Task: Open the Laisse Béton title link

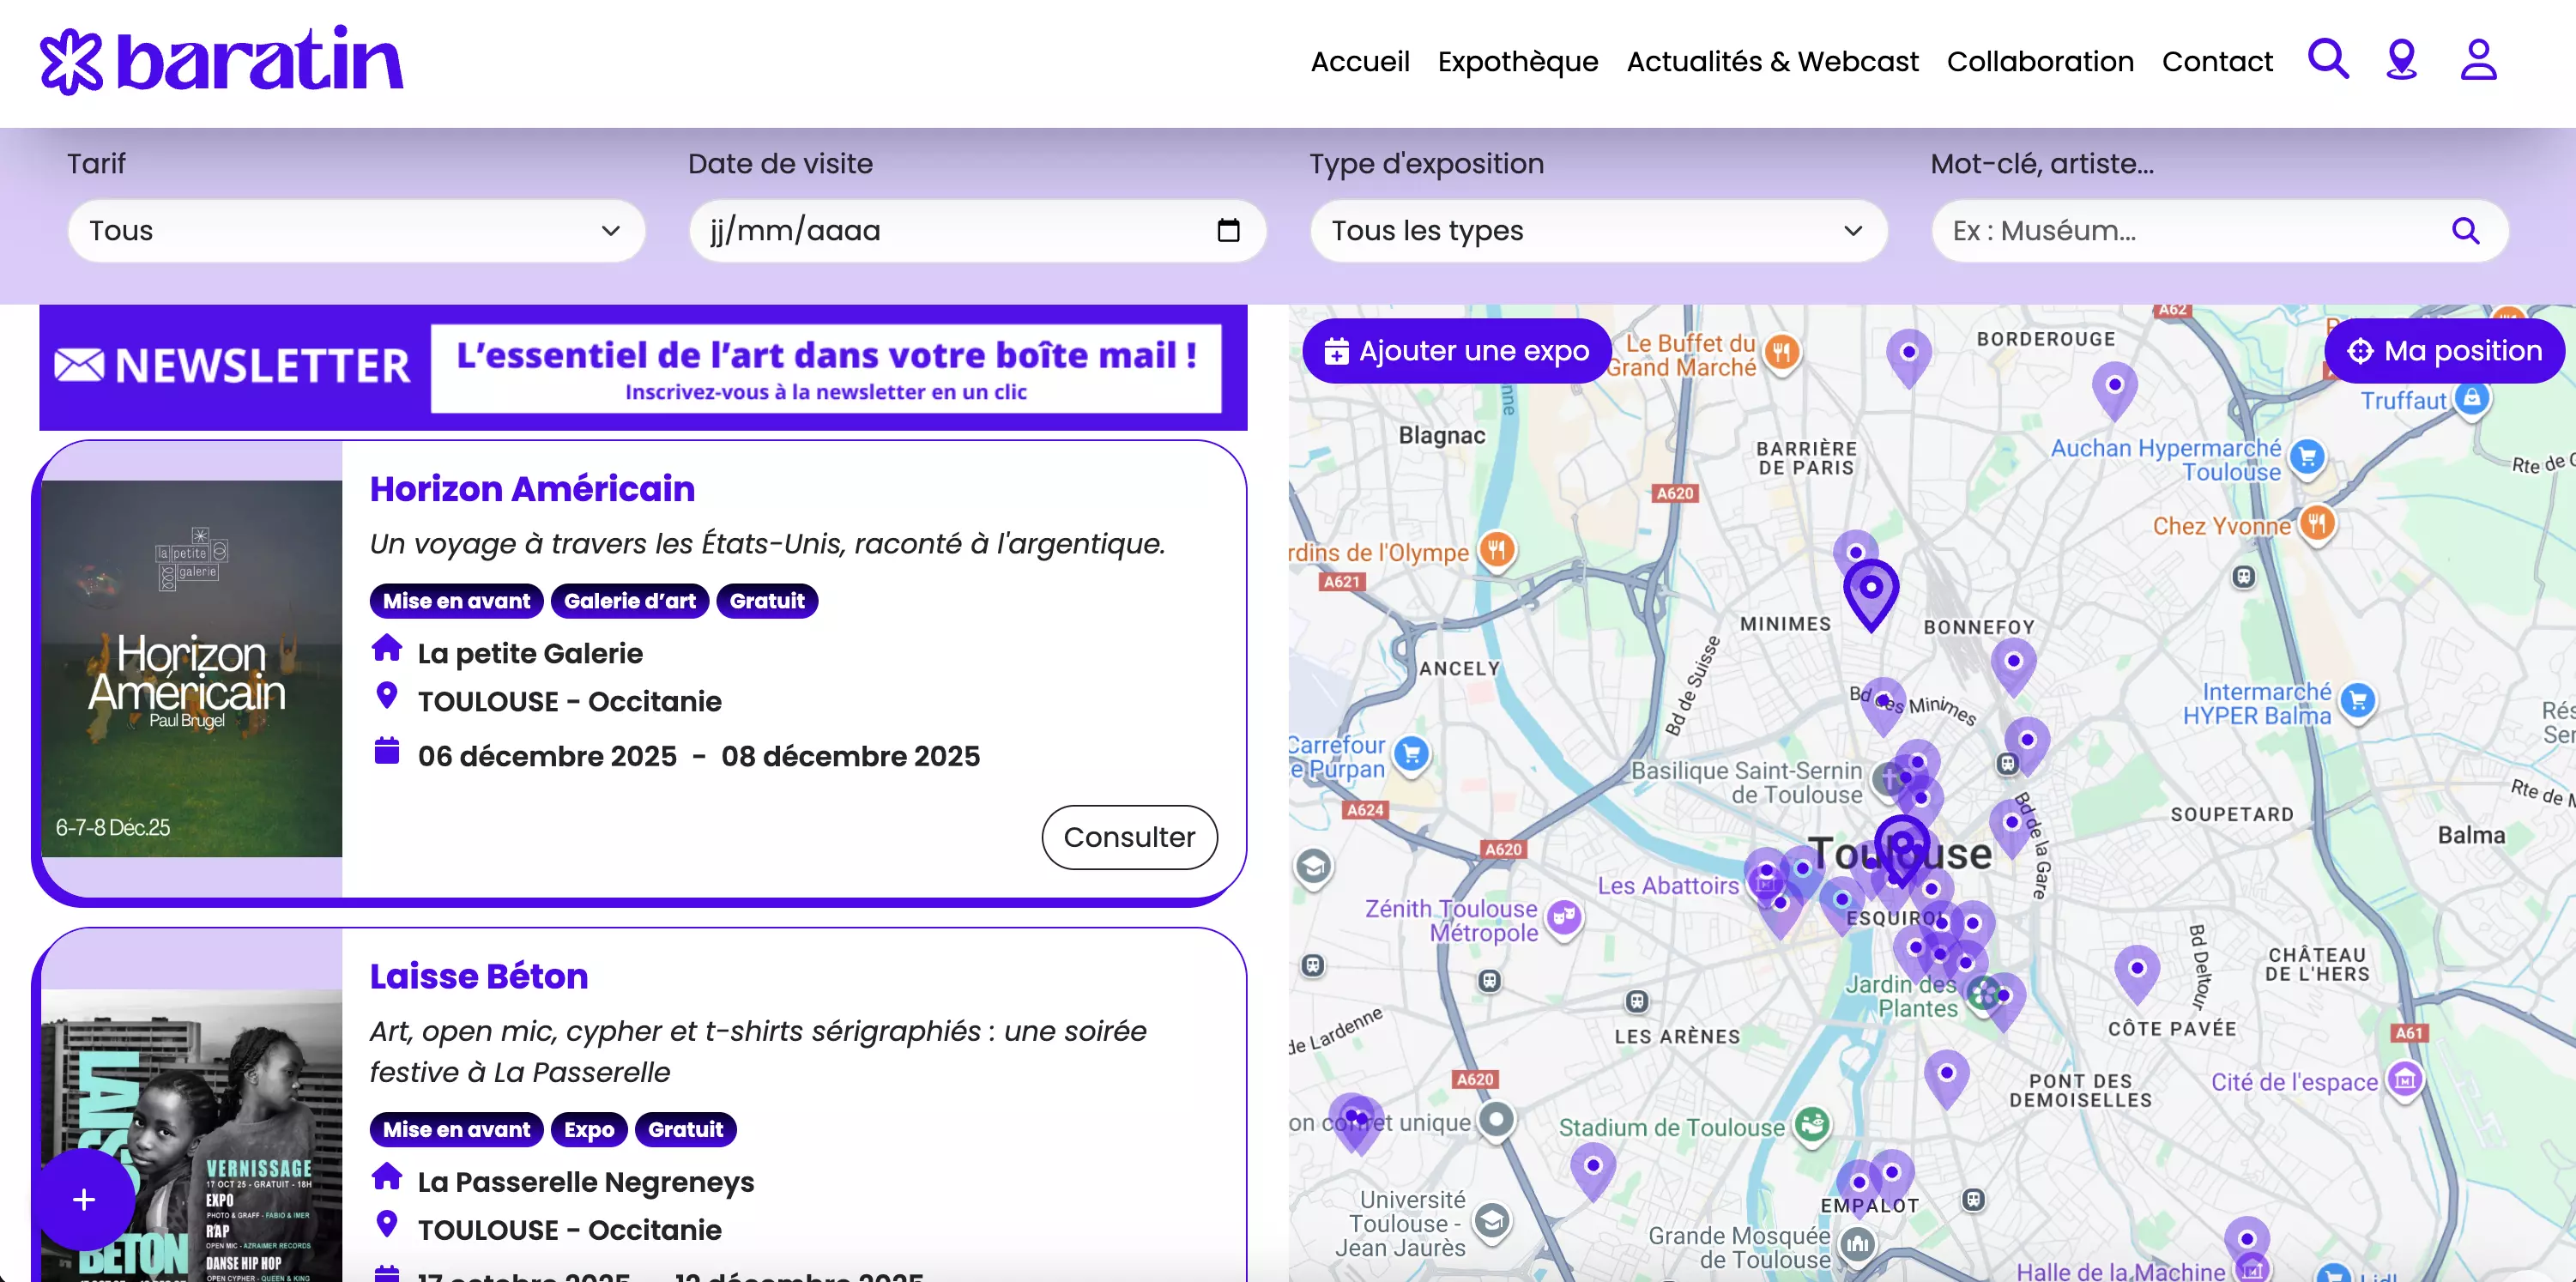Action: (x=478, y=975)
